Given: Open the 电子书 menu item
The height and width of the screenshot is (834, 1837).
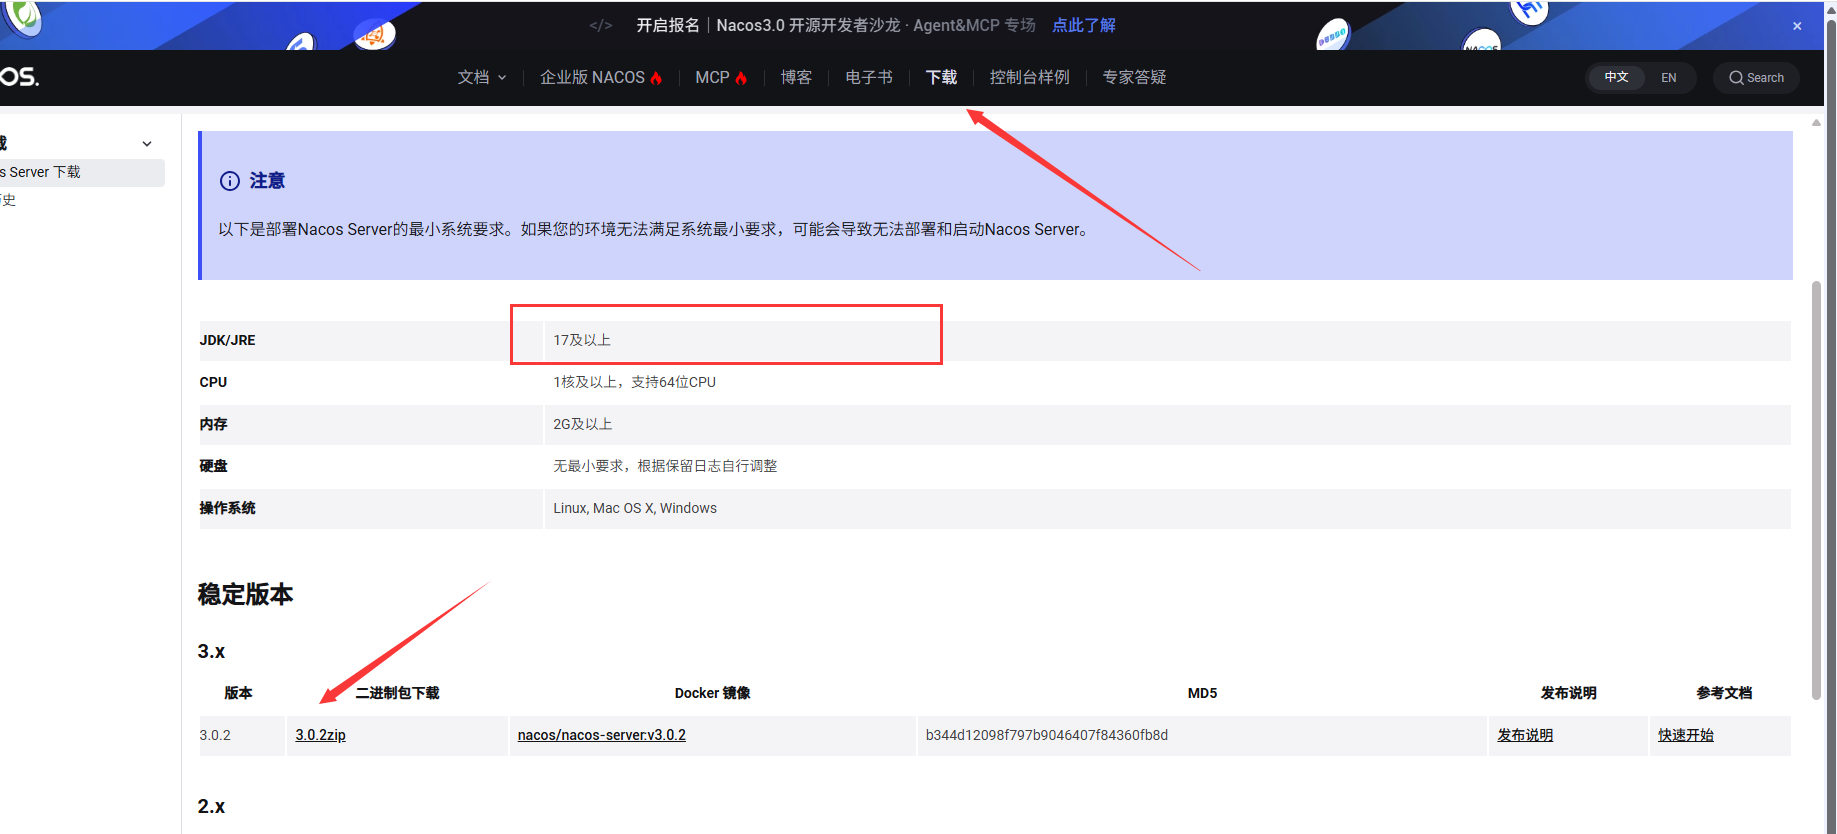Looking at the screenshot, I should coord(868,77).
